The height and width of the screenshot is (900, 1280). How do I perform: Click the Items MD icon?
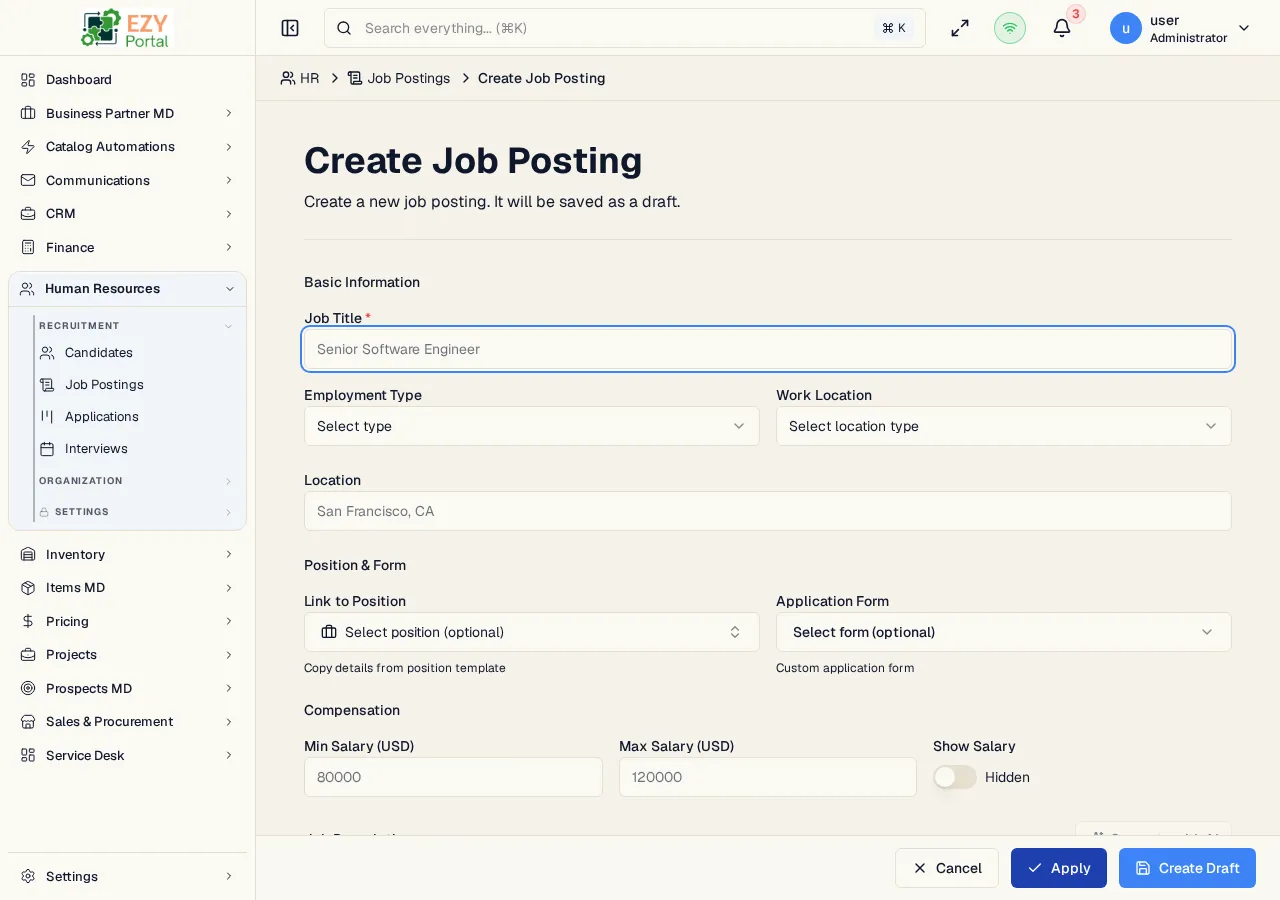coord(28,588)
